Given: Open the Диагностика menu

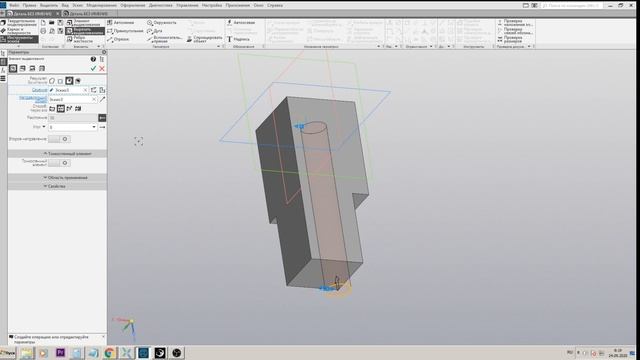Looking at the screenshot, I should tap(160, 5).
